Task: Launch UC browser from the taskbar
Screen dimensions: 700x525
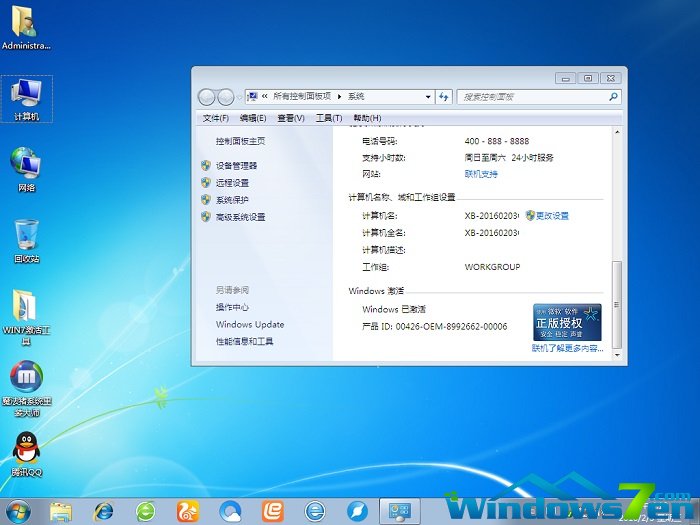Action: tap(188, 511)
